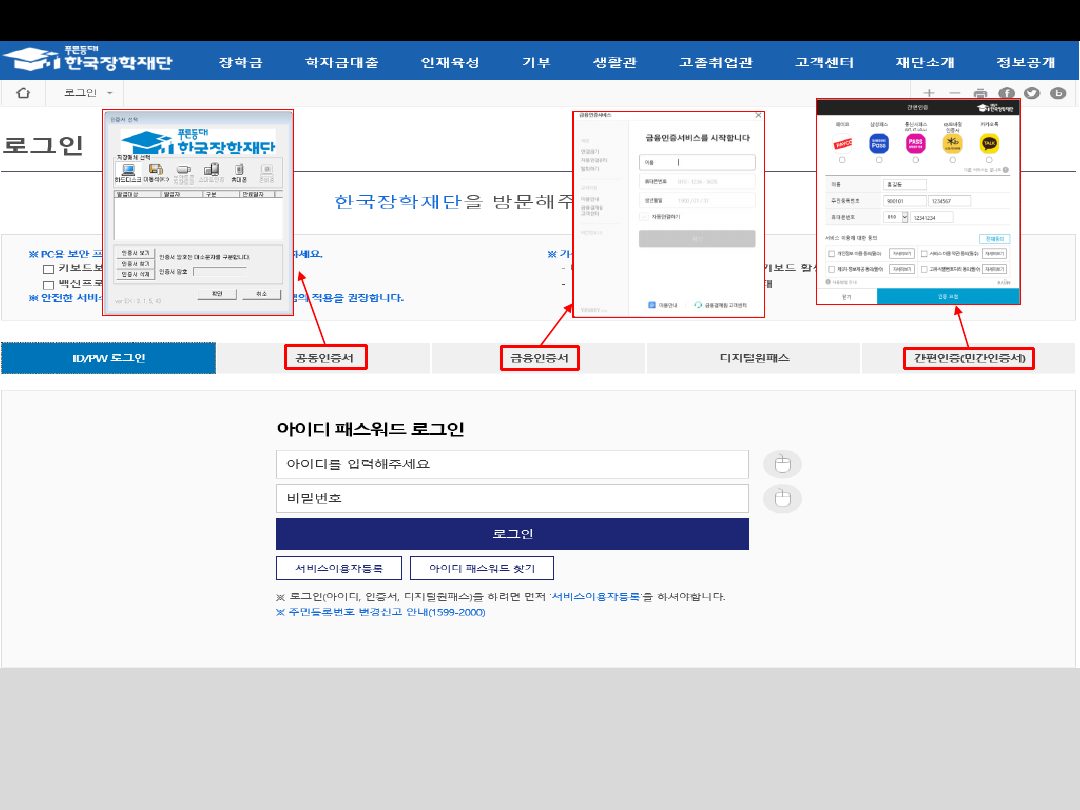1080x810 pixels.
Task: Select the radio button under PAYCO
Action: (842, 160)
